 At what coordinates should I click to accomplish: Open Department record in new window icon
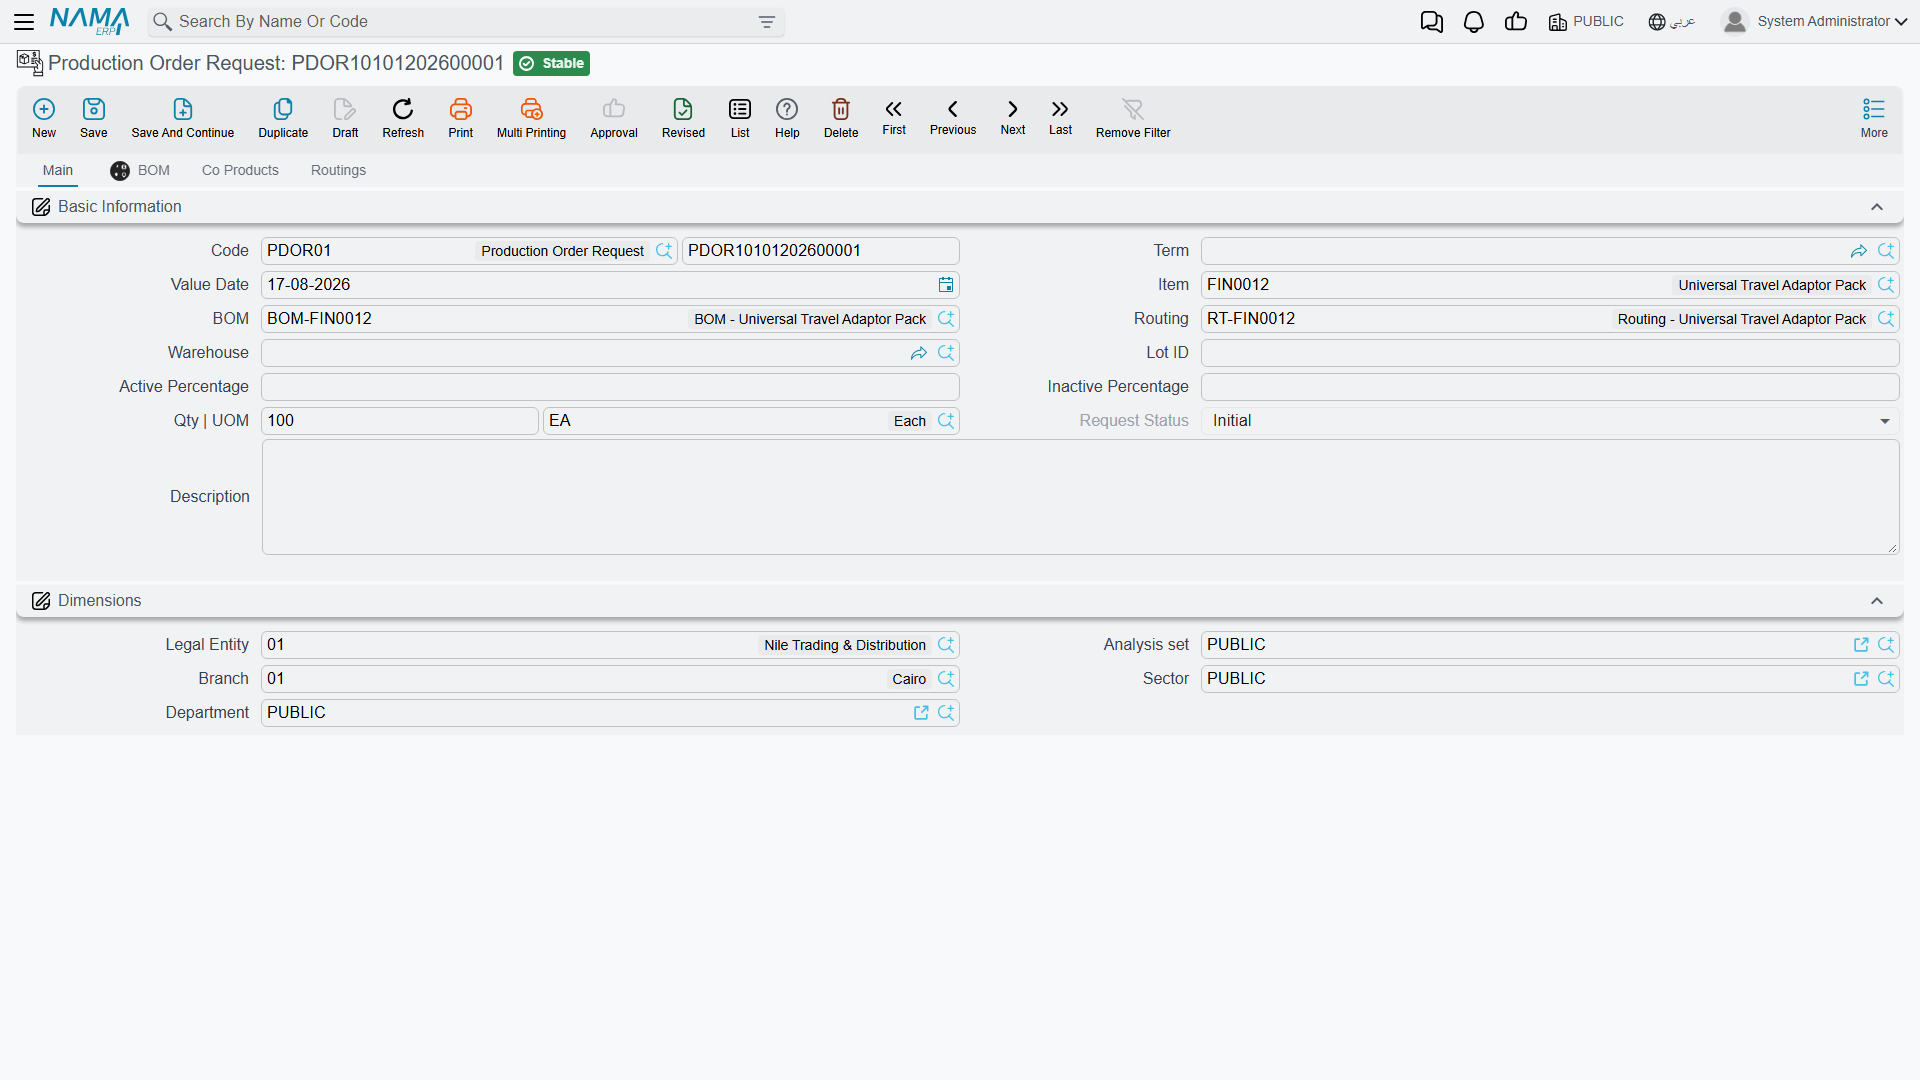[x=921, y=713]
